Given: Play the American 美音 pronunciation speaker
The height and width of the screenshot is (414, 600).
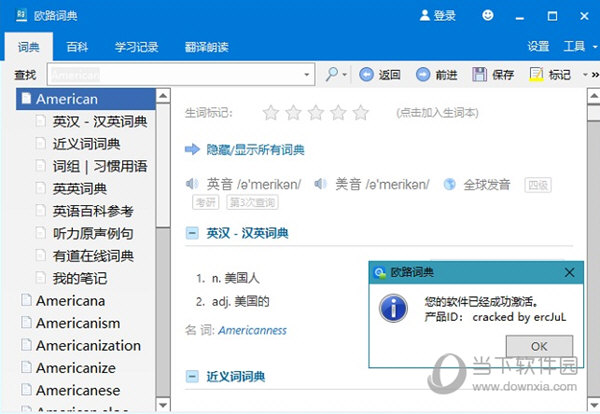Looking at the screenshot, I should [x=320, y=184].
